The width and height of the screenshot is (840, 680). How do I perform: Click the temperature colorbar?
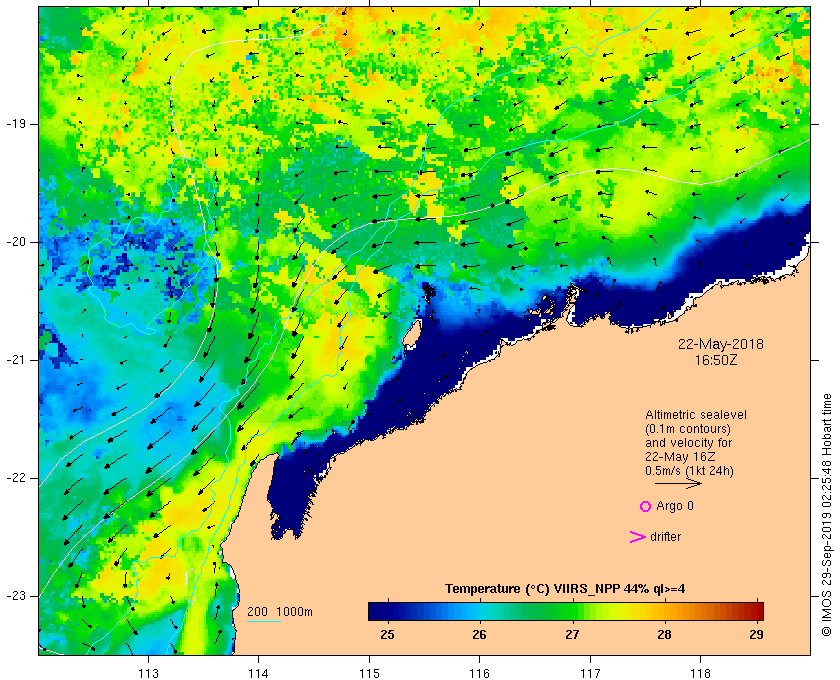(566, 611)
